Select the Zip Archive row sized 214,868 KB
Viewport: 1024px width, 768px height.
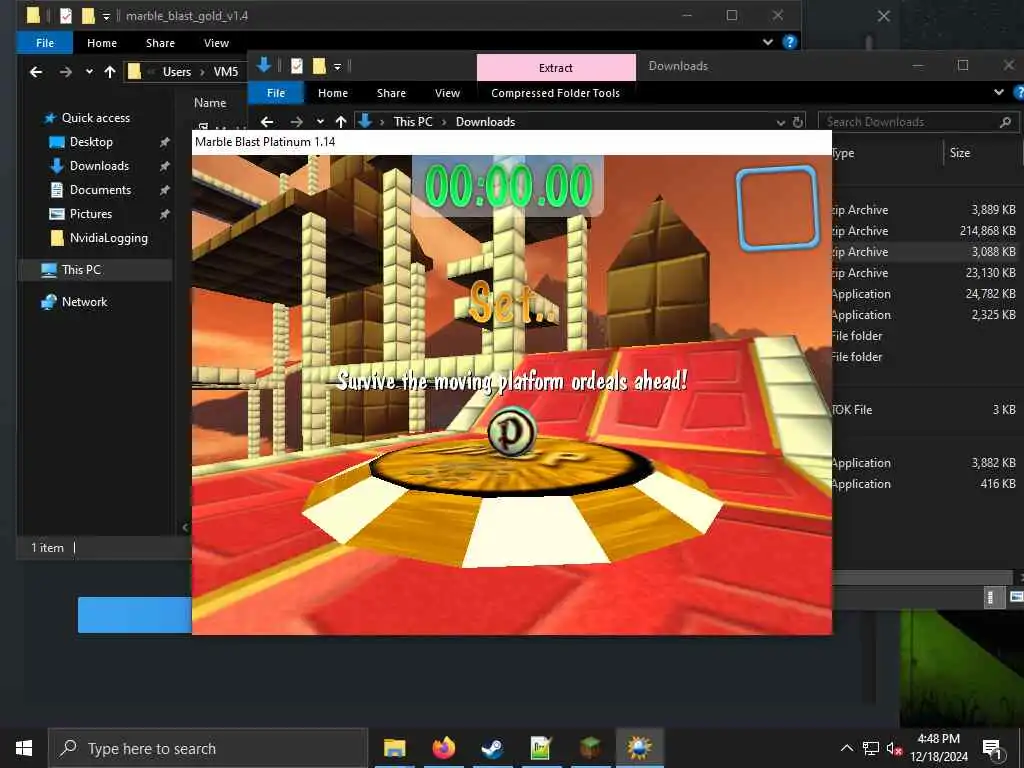pos(925,231)
